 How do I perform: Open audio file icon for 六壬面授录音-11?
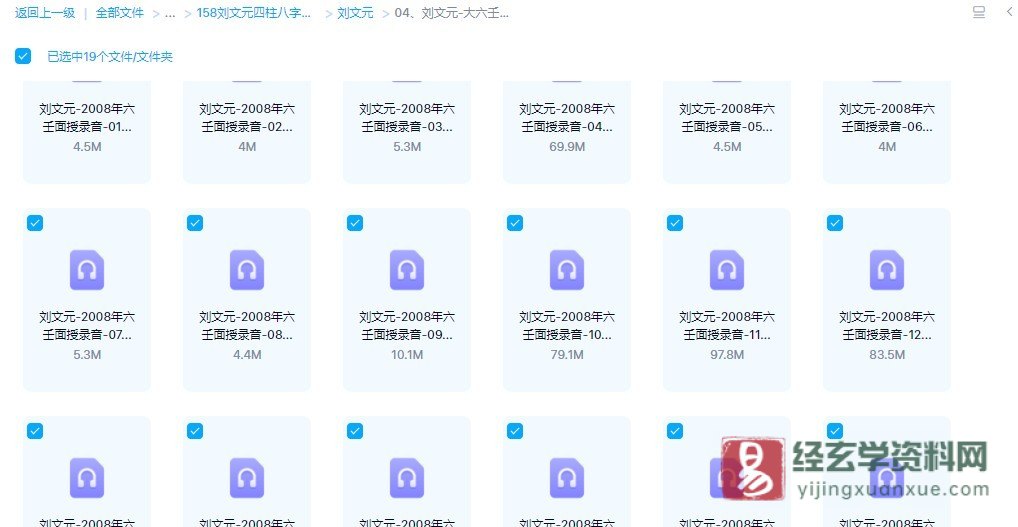tap(727, 270)
